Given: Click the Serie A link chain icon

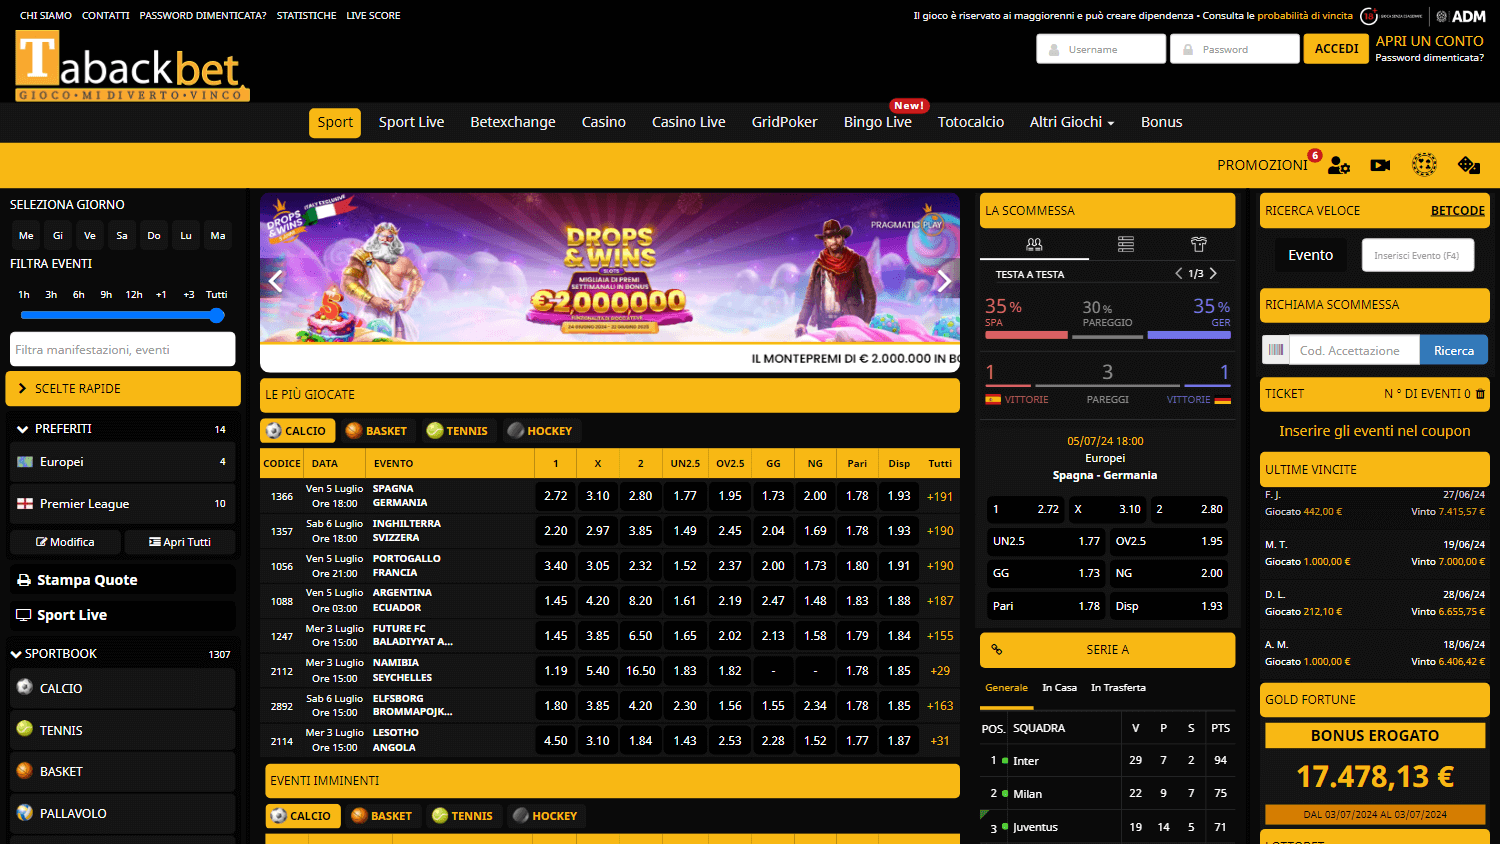Looking at the screenshot, I should (997, 650).
